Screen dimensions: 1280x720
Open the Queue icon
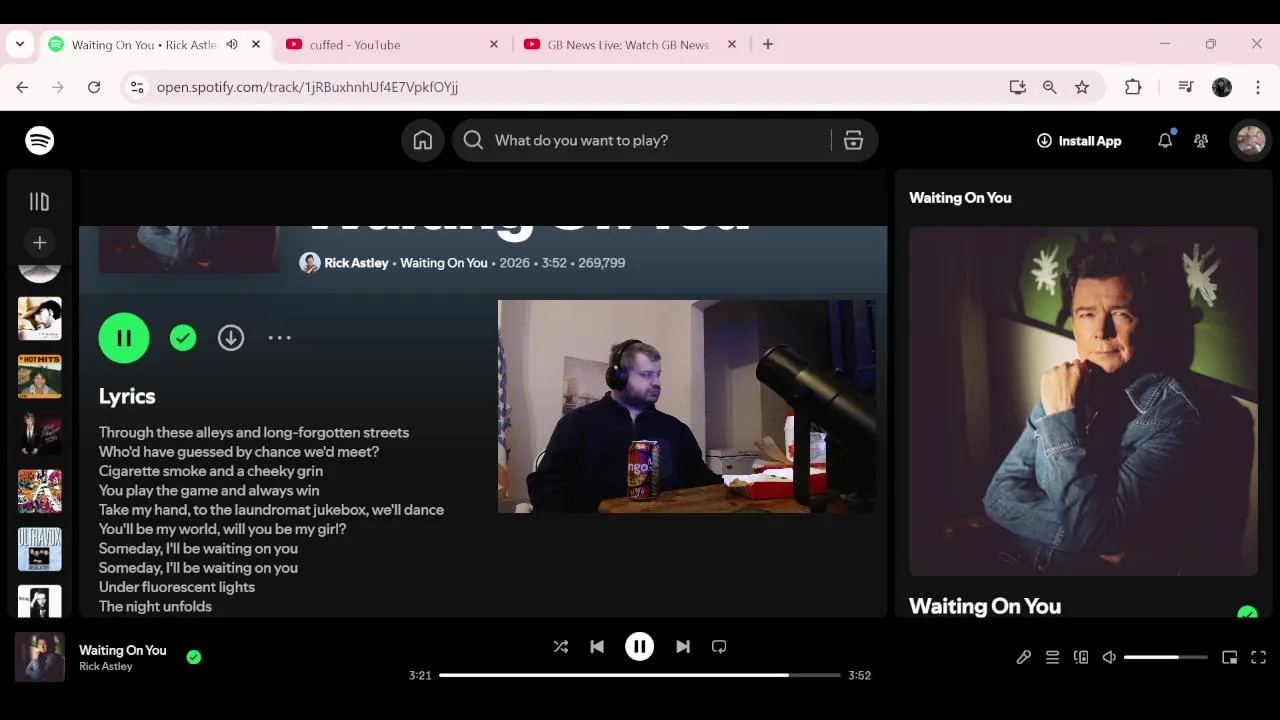(x=1052, y=657)
